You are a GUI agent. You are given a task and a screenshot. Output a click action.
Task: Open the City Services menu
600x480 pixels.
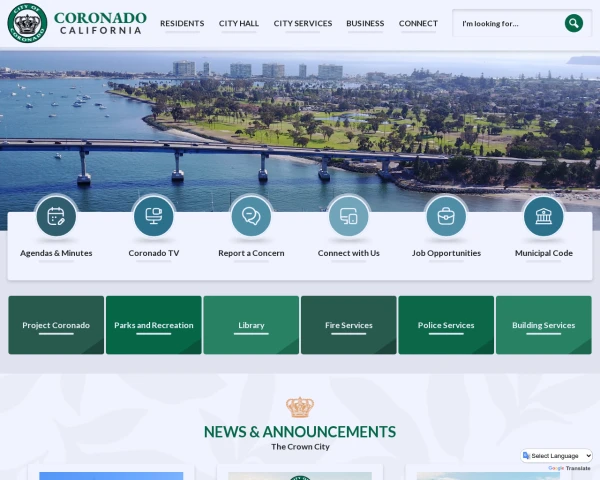(x=303, y=23)
